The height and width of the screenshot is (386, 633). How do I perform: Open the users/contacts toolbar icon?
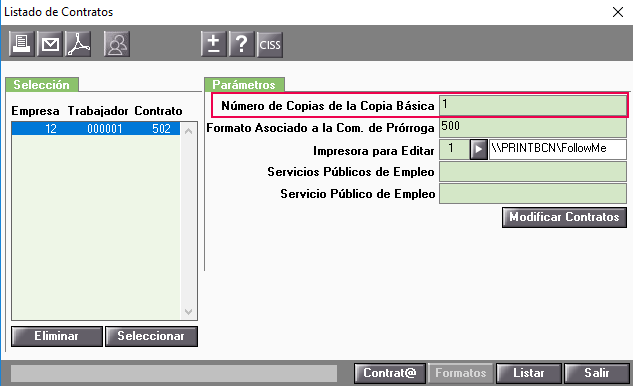117,44
